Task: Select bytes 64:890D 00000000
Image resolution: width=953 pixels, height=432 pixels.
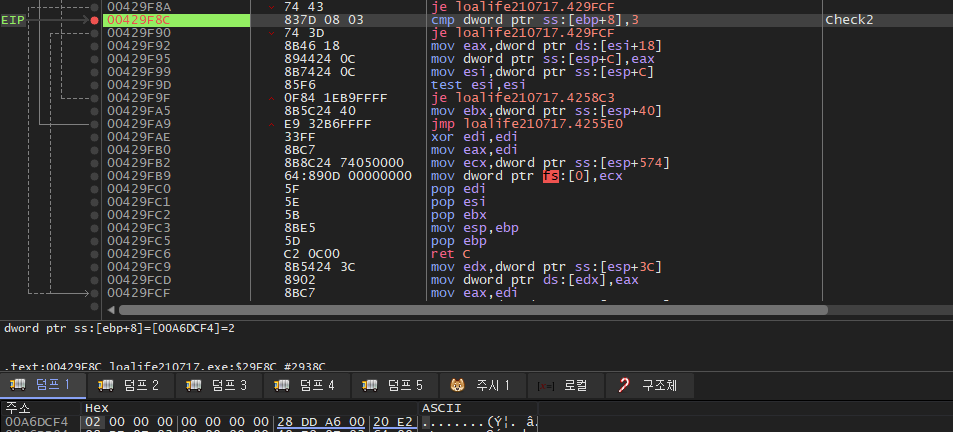Action: pos(348,176)
